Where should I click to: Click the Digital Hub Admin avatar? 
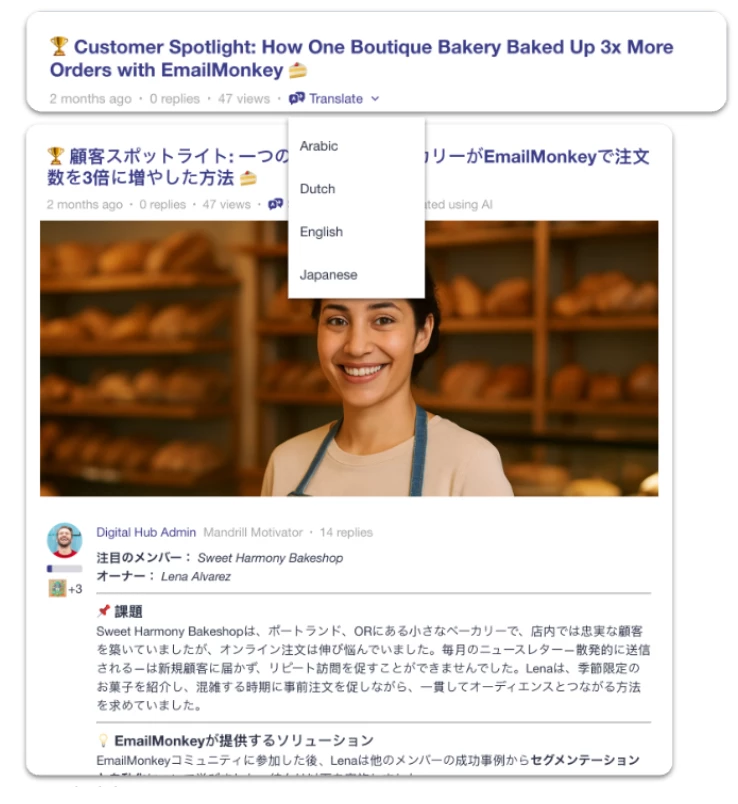(x=64, y=540)
